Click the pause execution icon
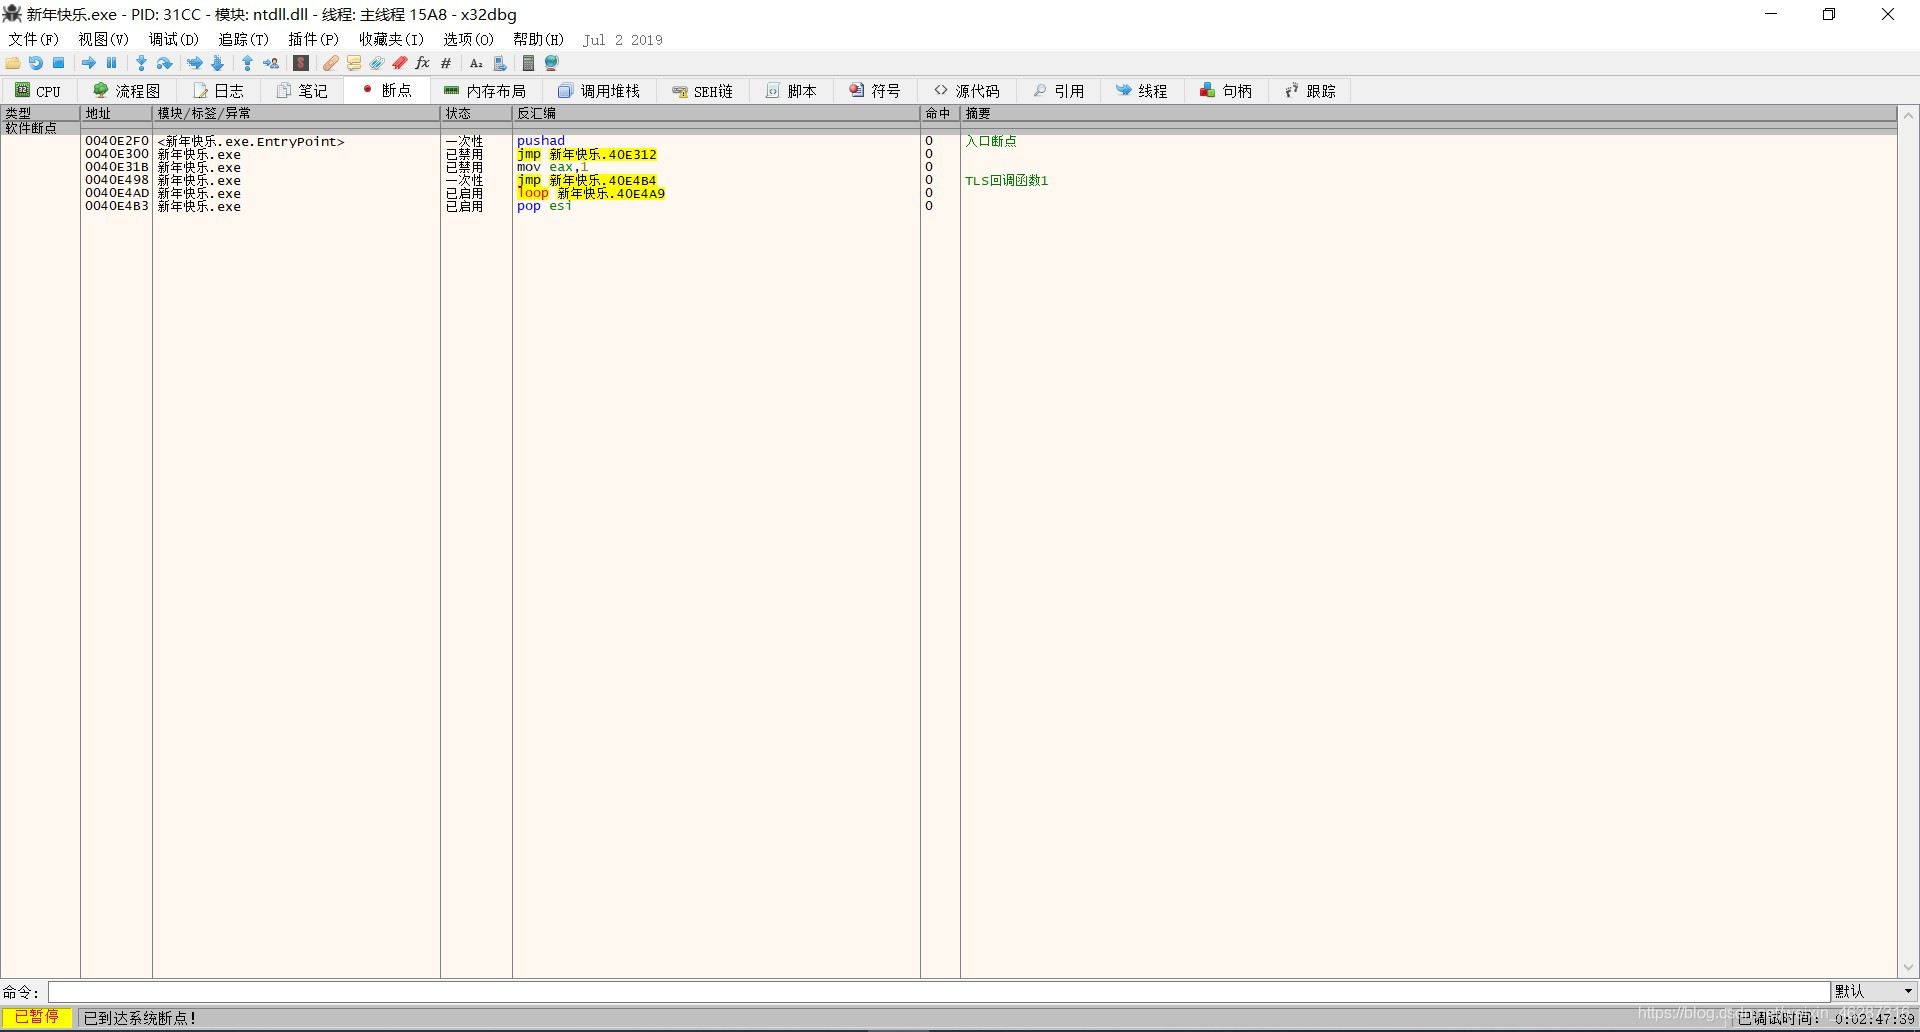Viewport: 1920px width, 1032px height. [112, 63]
